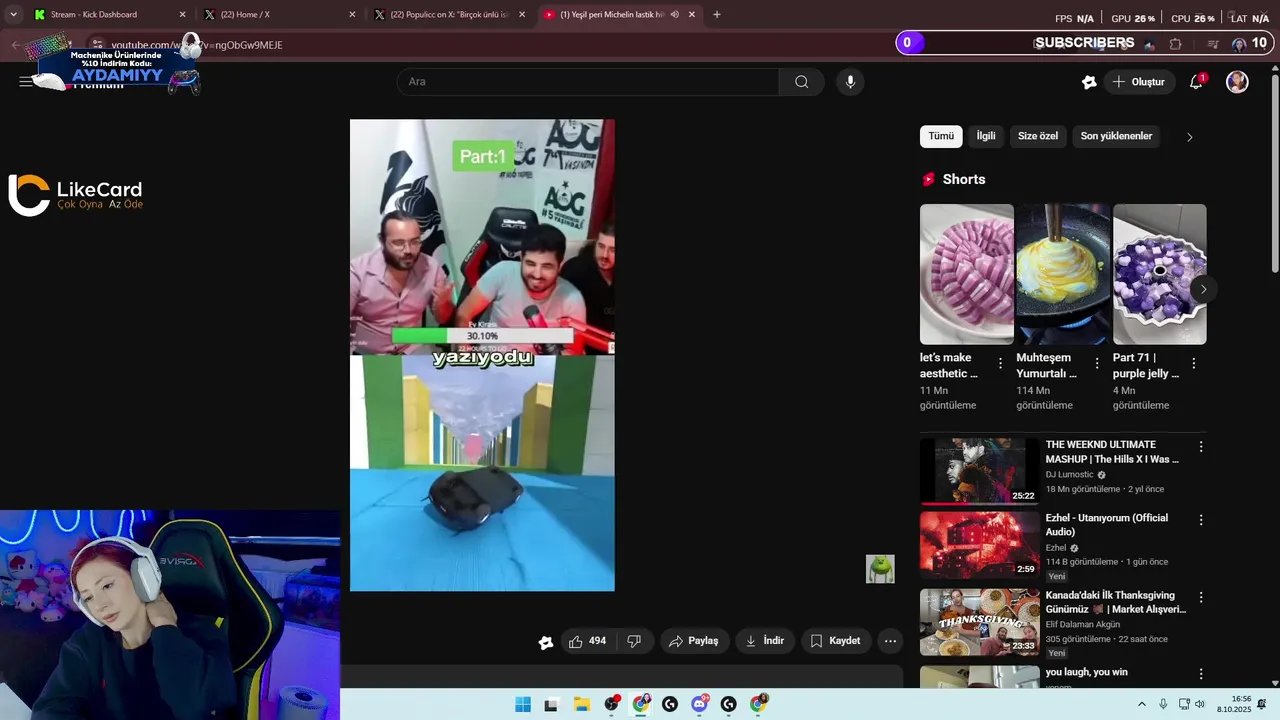Screen dimensions: 1280x720
Task: Like the video with 494 likes
Action: pos(587,641)
